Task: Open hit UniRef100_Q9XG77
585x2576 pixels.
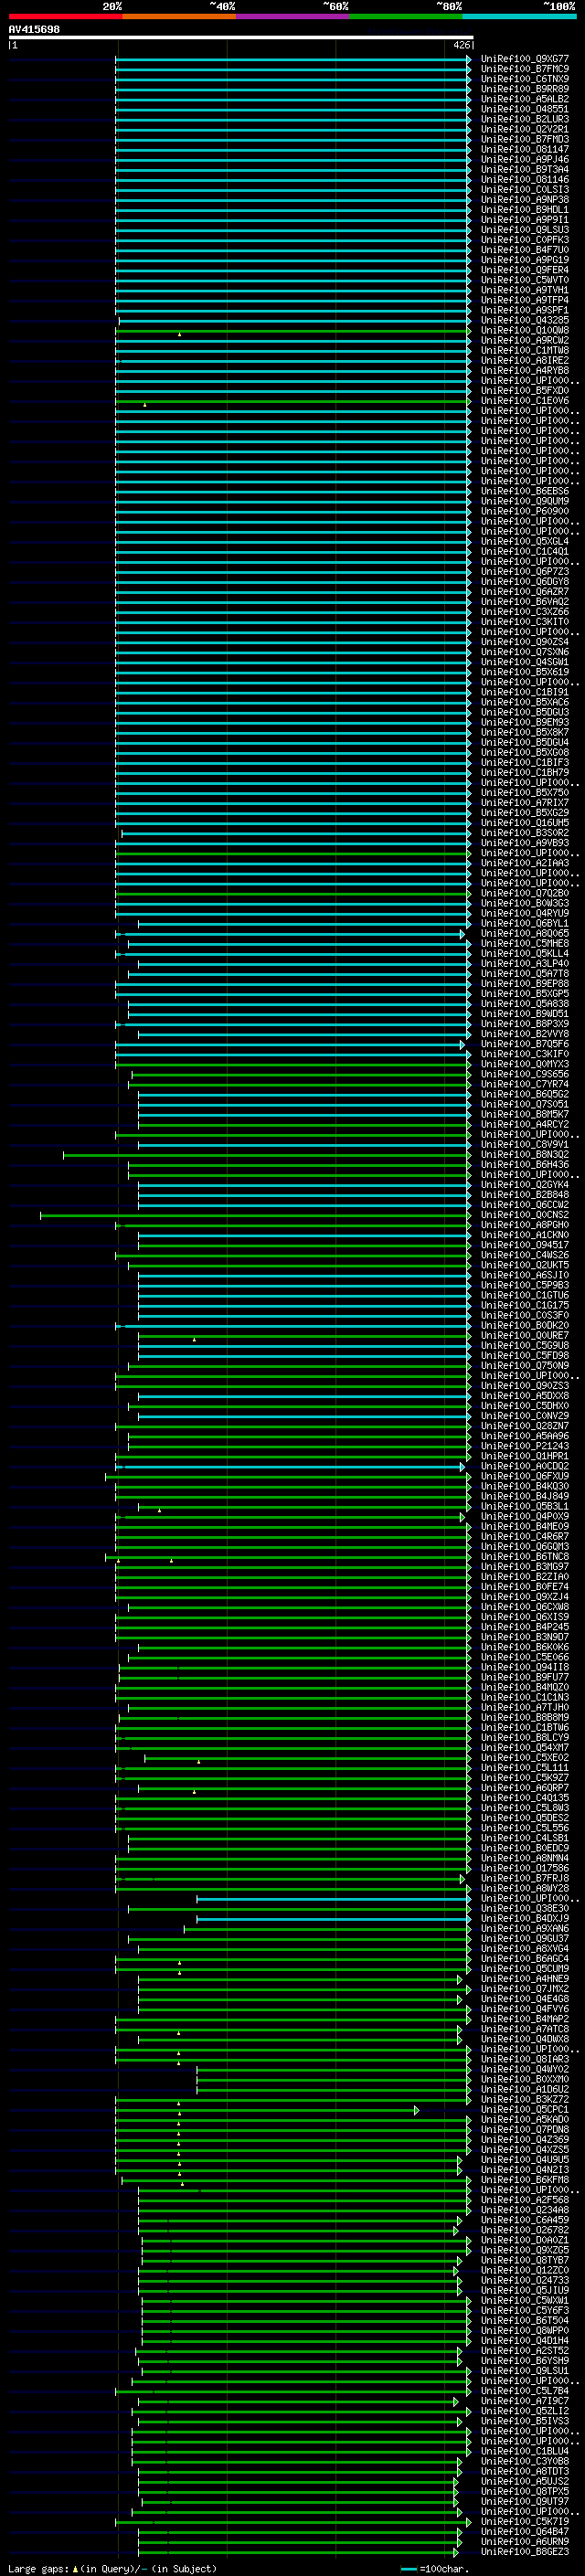Action: [x=525, y=59]
